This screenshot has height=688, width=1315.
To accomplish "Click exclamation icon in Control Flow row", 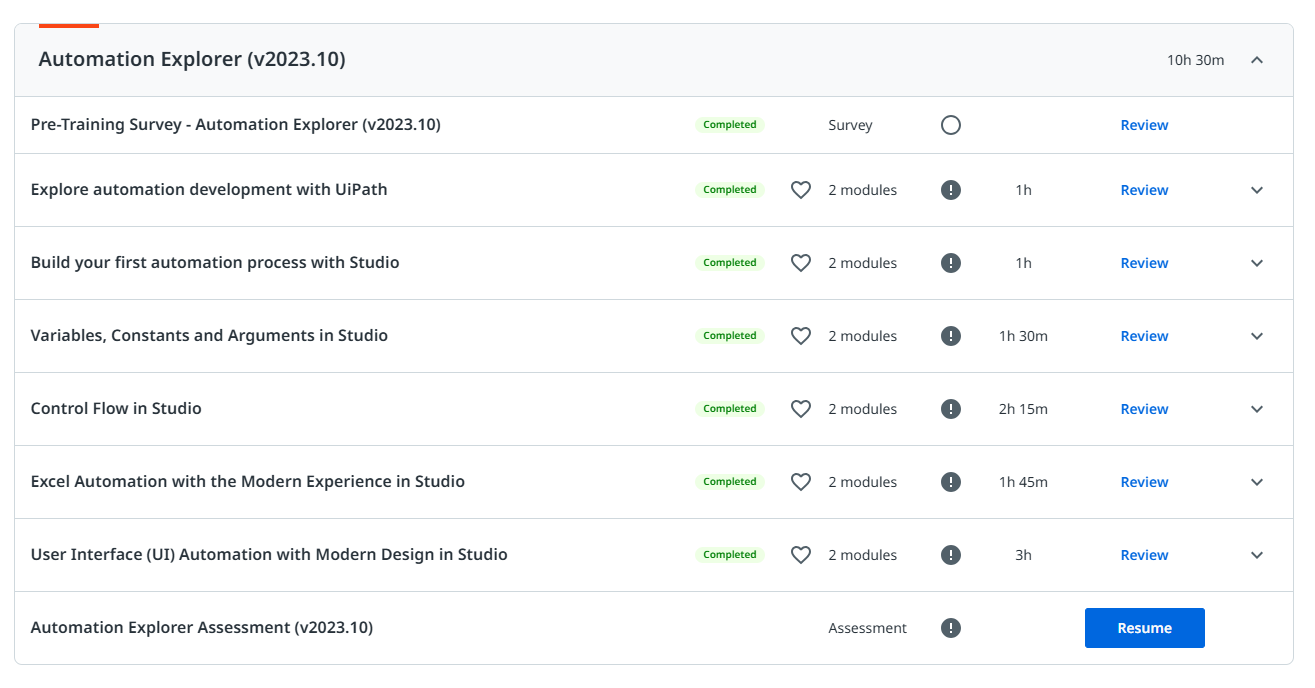I will coord(951,409).
